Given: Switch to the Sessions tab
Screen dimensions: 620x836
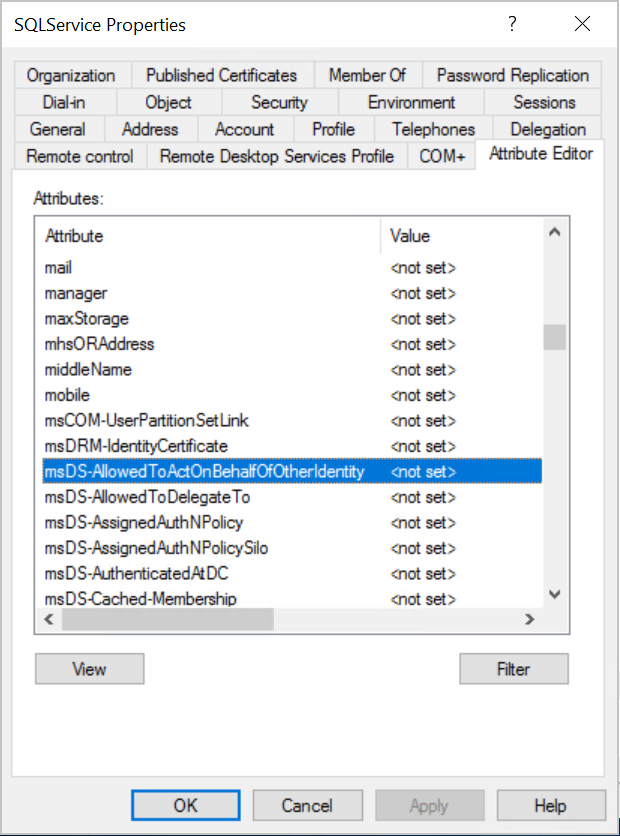Looking at the screenshot, I should [544, 101].
